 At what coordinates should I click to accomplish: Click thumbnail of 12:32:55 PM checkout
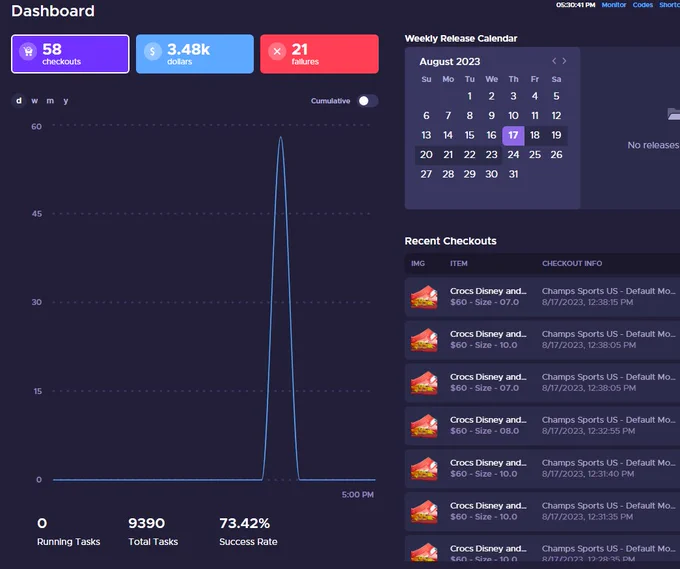coord(424,425)
